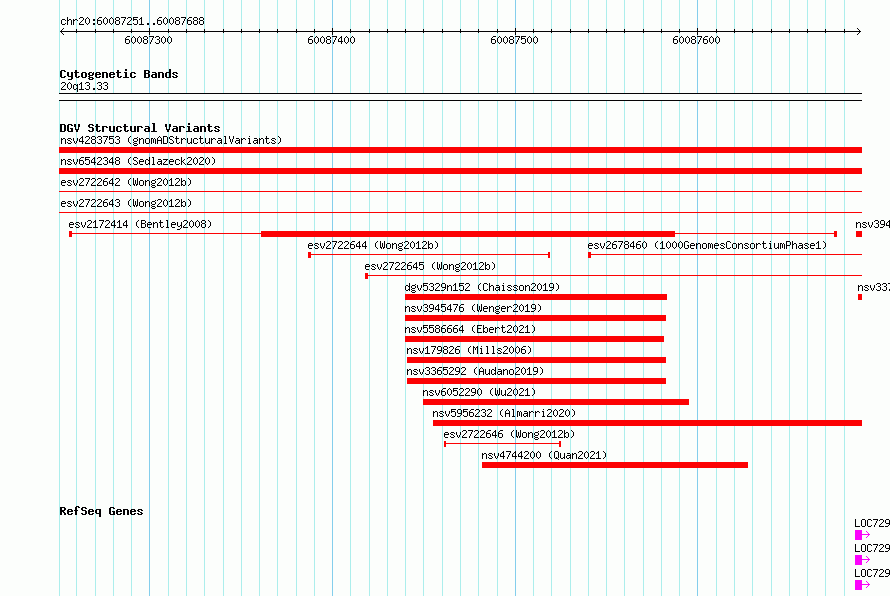Click the nsv6052290 Wu2021 variant bar
This screenshot has width=890, height=596.
click(556, 402)
